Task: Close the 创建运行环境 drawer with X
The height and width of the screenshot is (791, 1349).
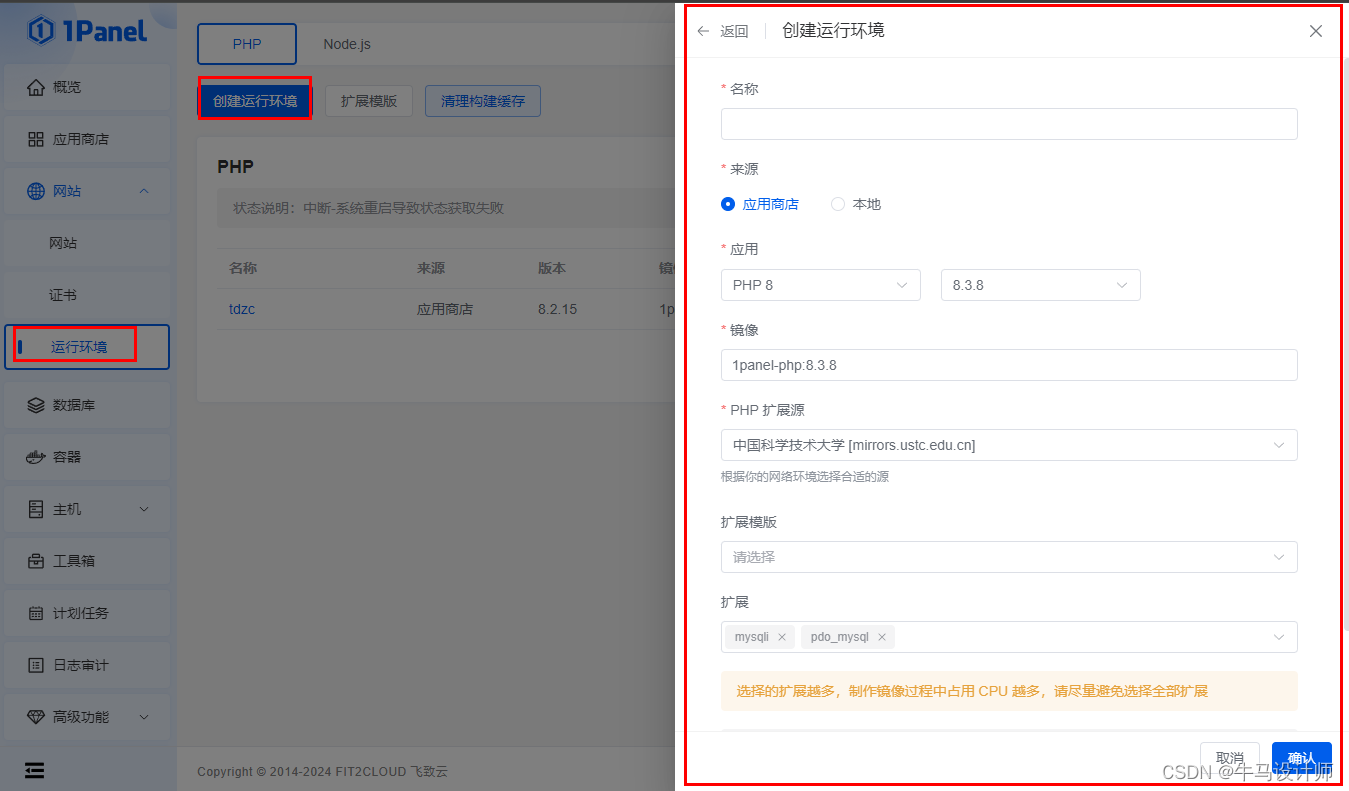Action: 1316,31
